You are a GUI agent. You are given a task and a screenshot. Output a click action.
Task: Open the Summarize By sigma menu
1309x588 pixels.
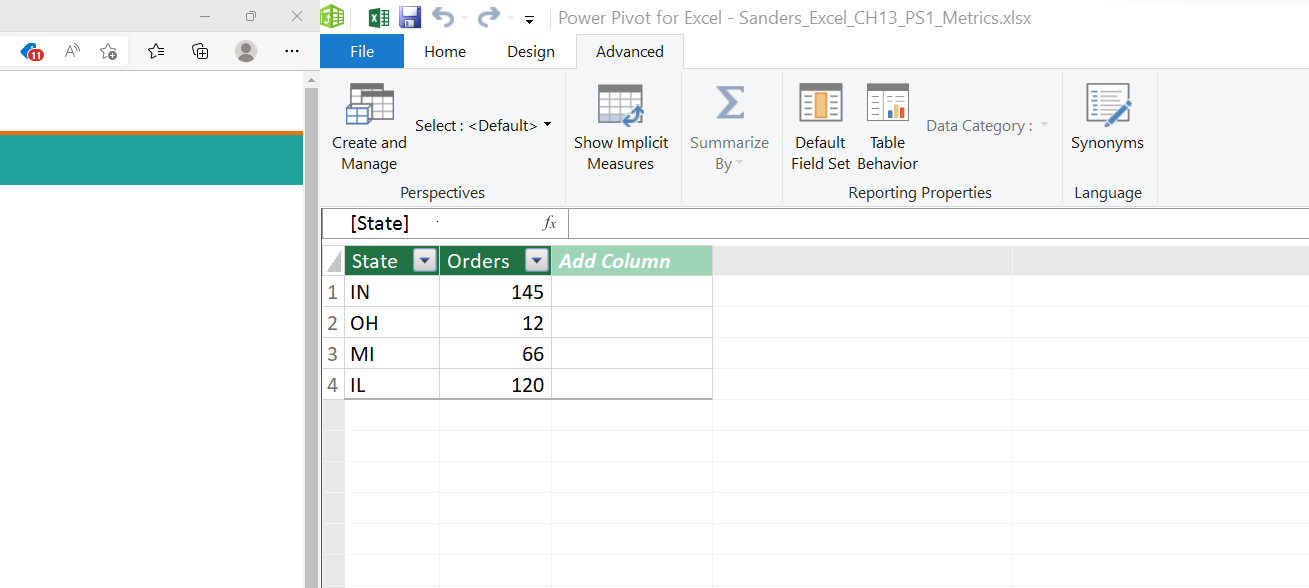(729, 127)
